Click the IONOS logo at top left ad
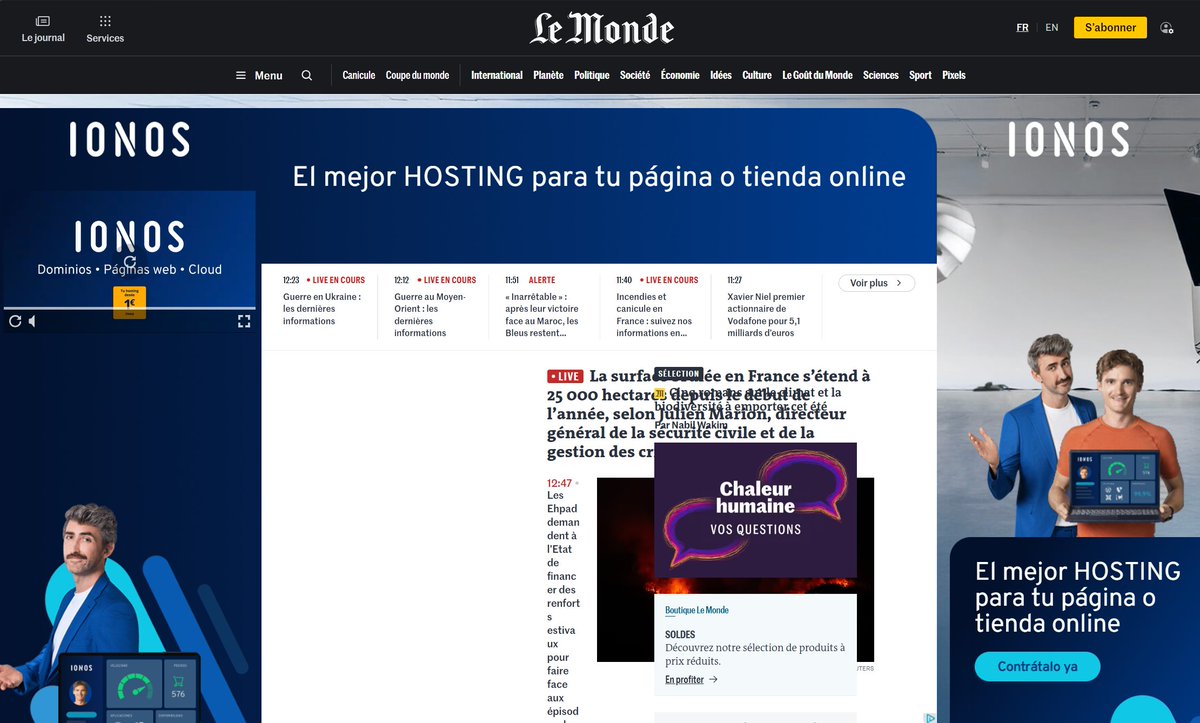1200x723 pixels. tap(130, 139)
